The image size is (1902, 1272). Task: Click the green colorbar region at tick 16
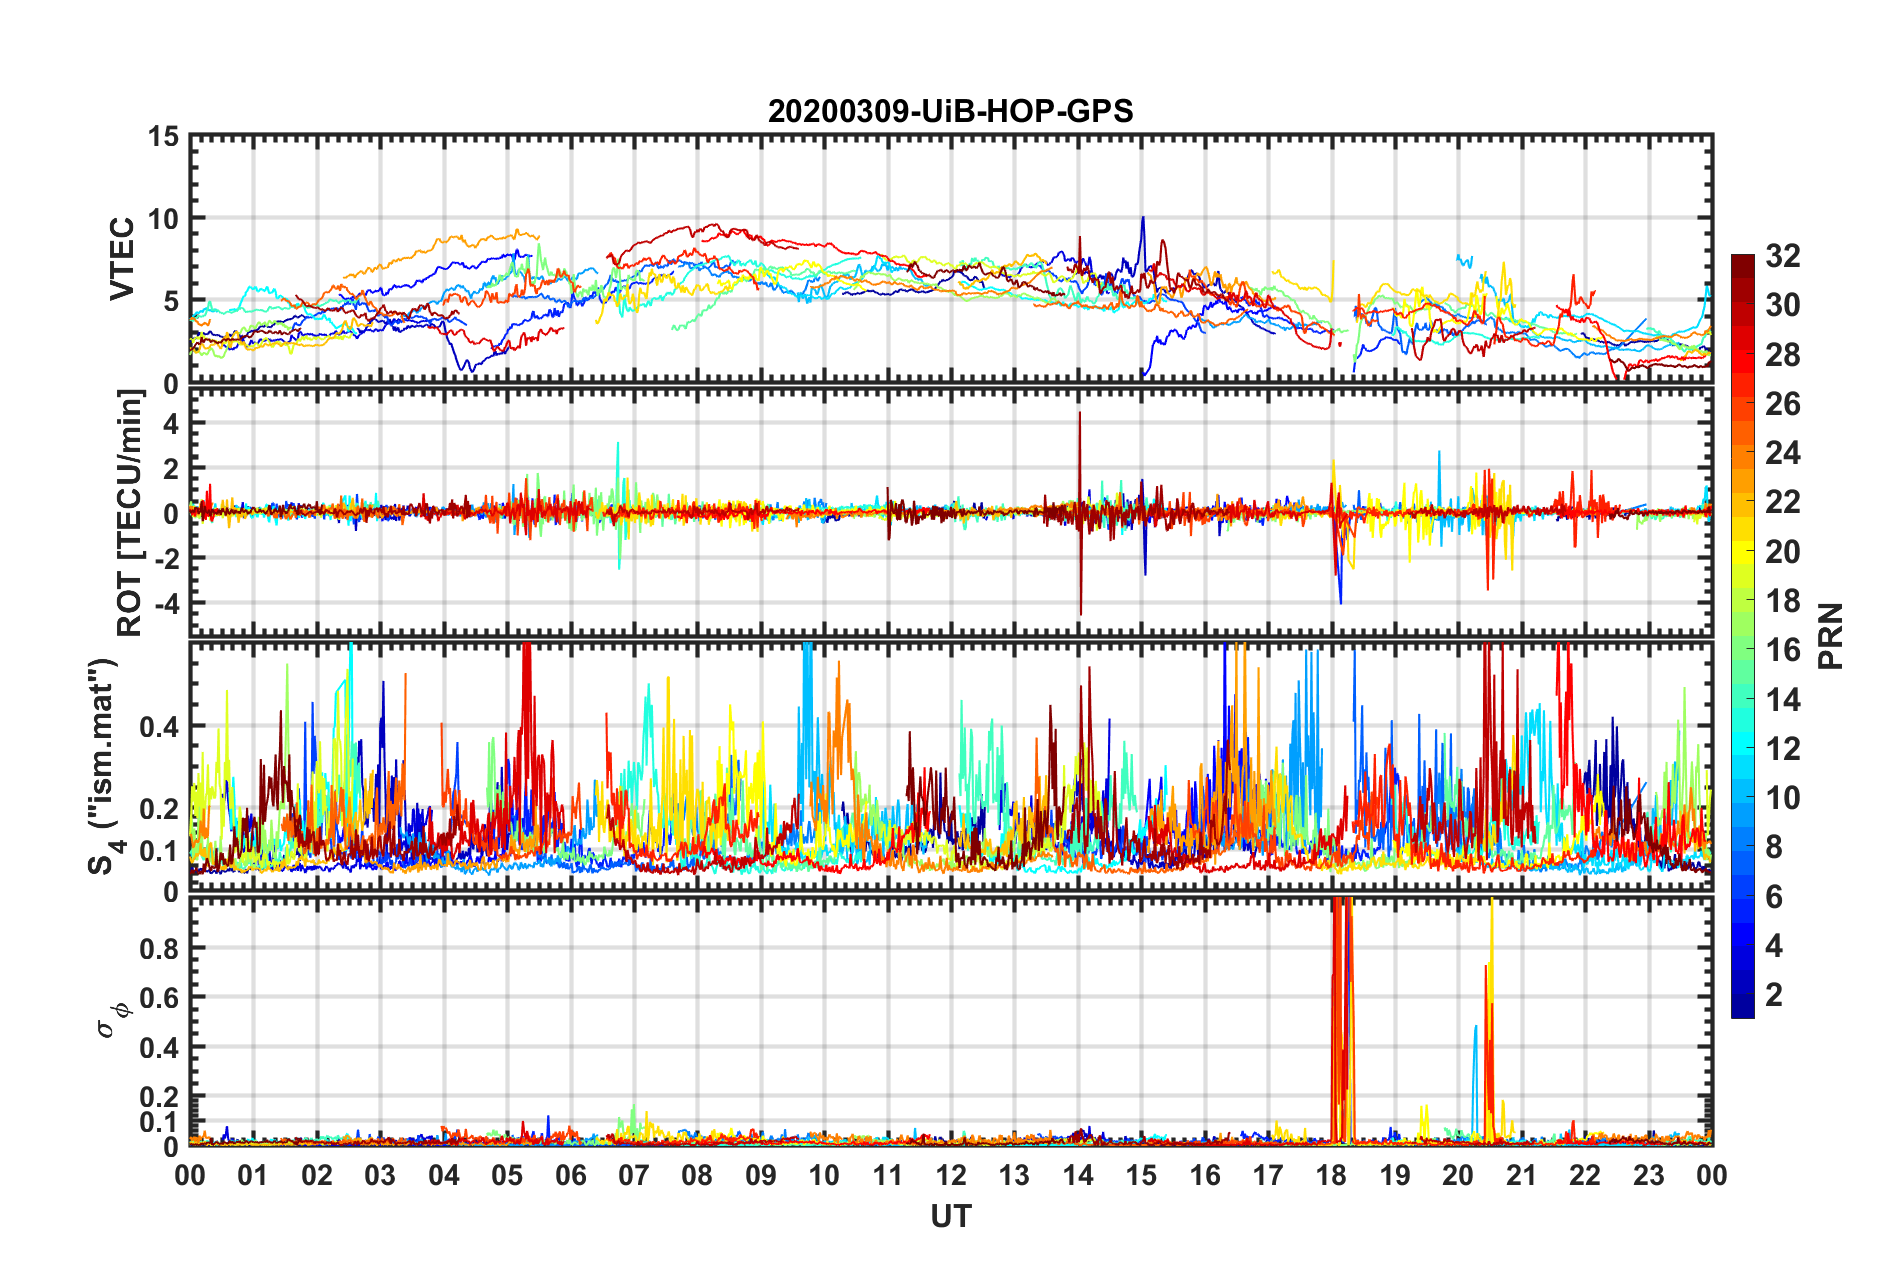[1742, 650]
